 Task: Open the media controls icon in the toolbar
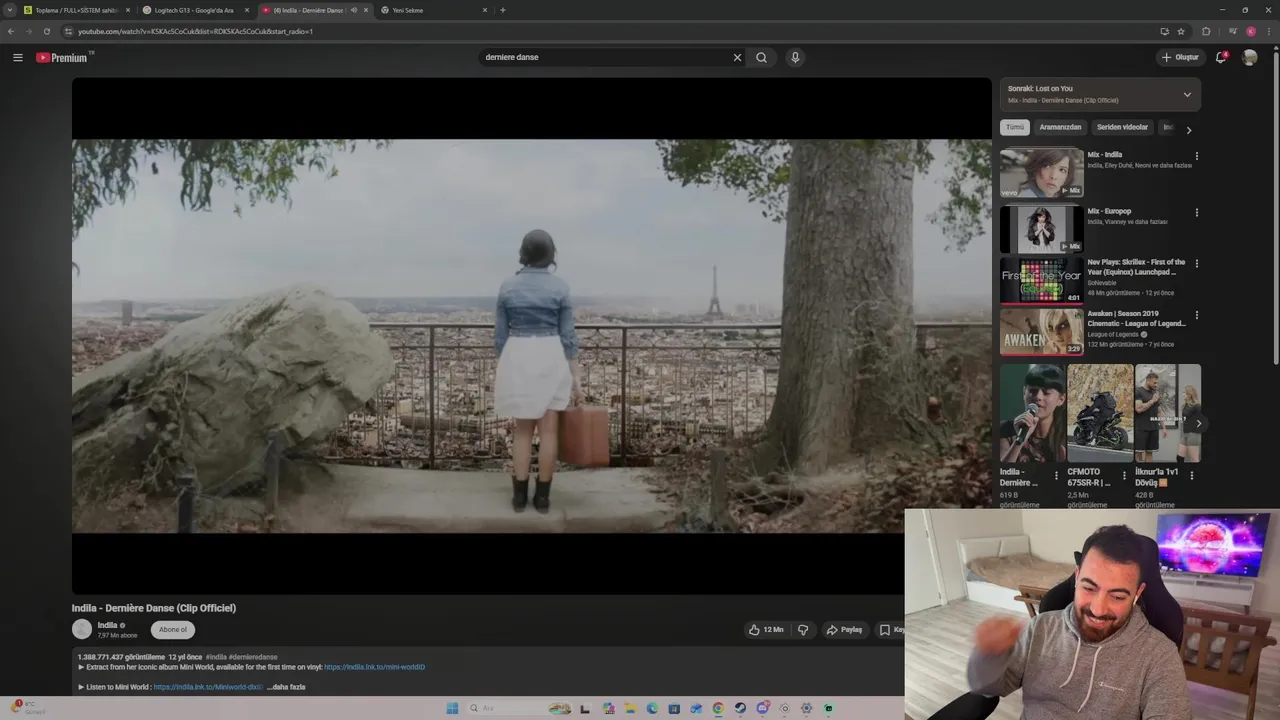pyautogui.click(x=1232, y=31)
